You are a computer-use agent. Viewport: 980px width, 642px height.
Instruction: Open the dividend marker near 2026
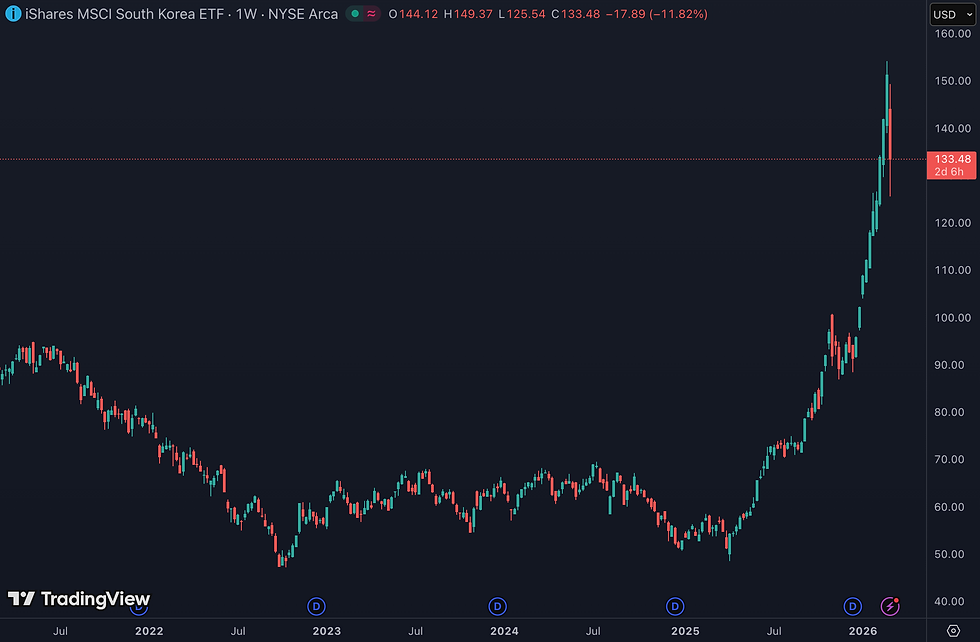[852, 606]
